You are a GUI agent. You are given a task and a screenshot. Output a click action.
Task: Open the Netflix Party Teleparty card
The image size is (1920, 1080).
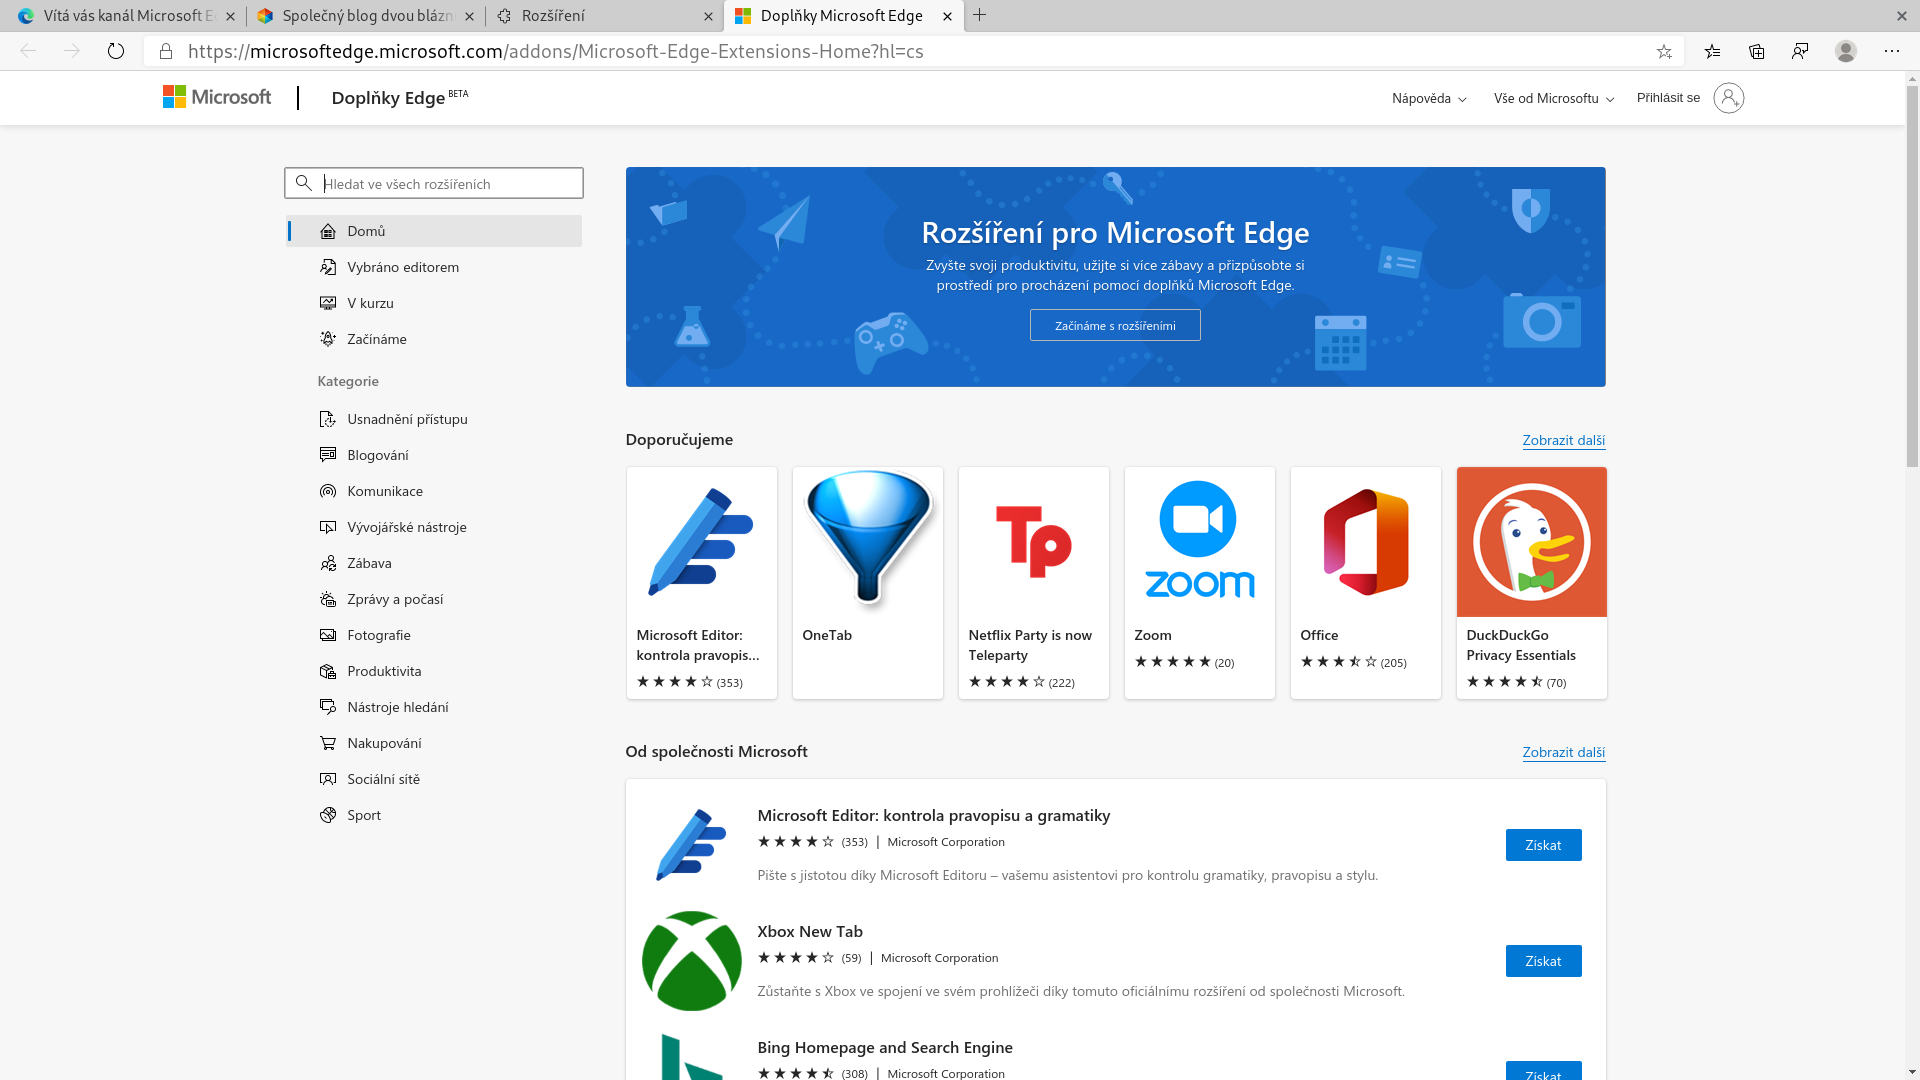1034,583
